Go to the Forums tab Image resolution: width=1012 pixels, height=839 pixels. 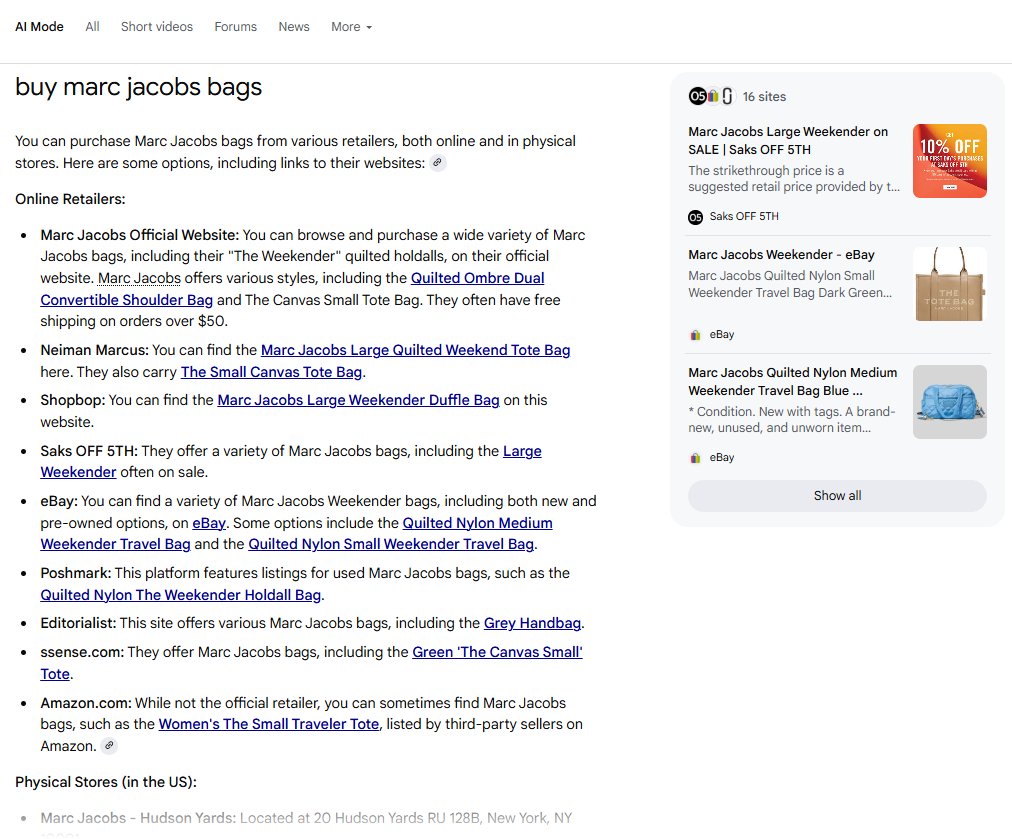click(x=236, y=26)
